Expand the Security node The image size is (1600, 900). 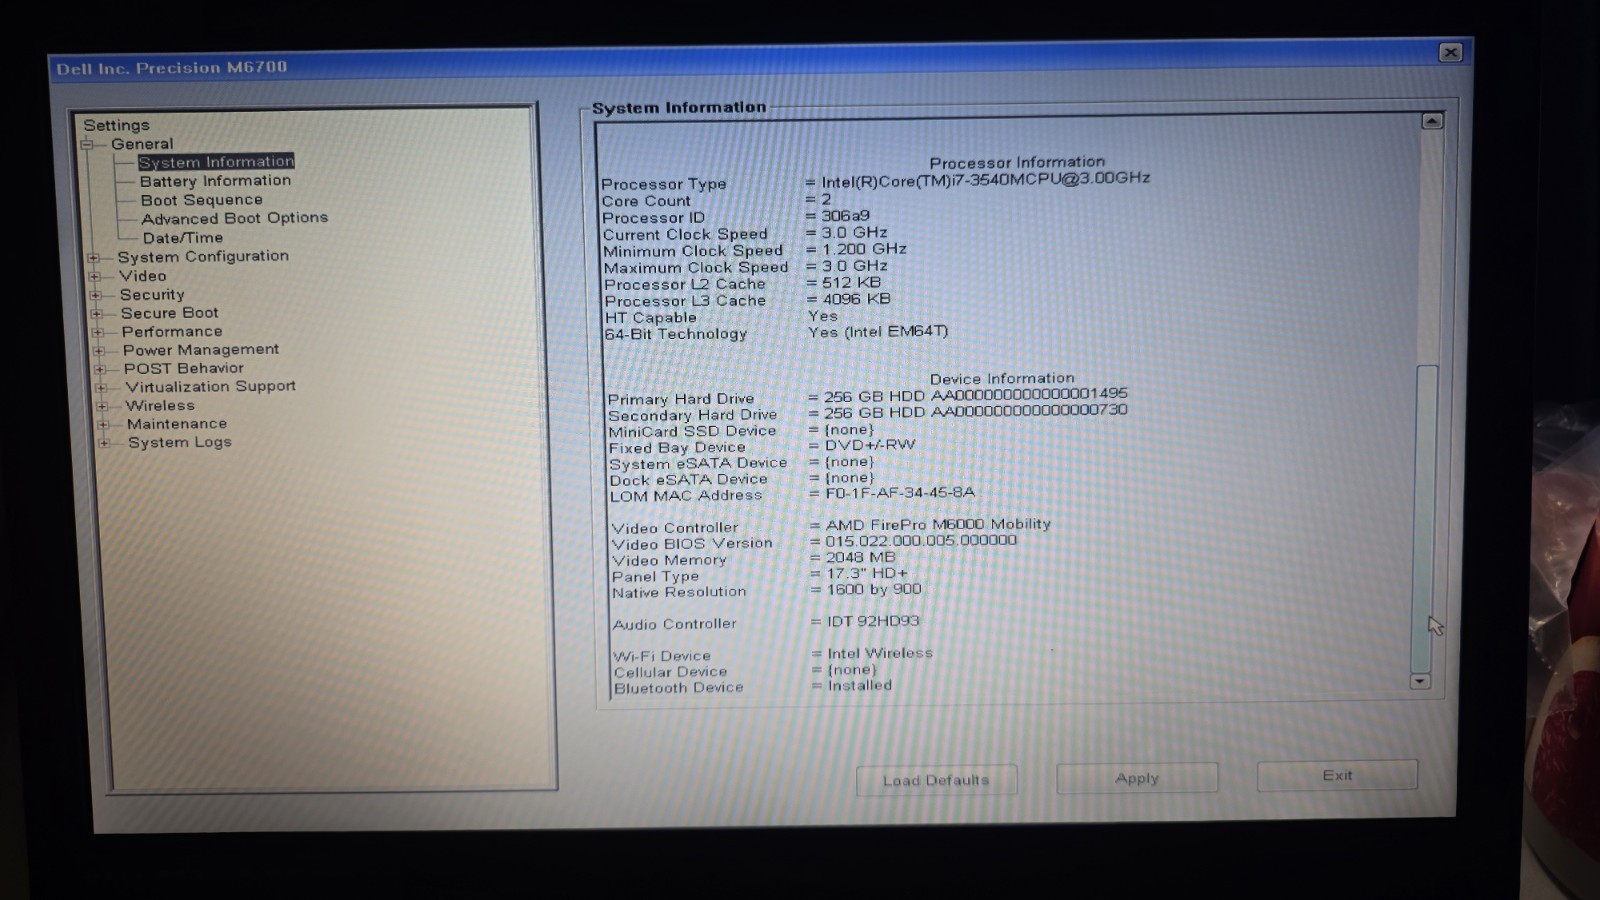[95, 295]
